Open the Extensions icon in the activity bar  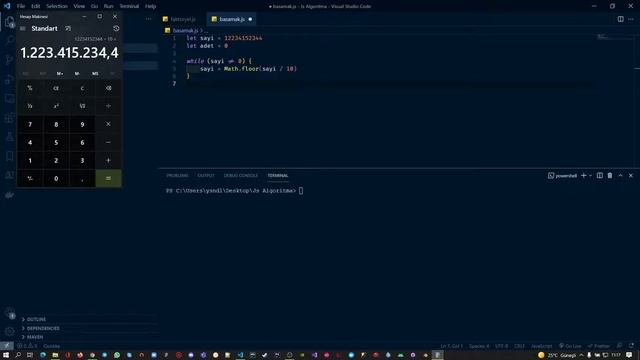click(x=9, y=118)
